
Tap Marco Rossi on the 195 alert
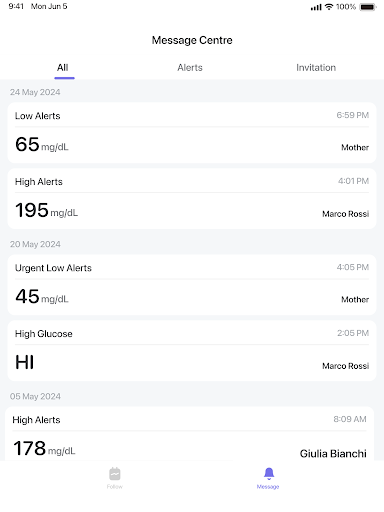click(345, 214)
